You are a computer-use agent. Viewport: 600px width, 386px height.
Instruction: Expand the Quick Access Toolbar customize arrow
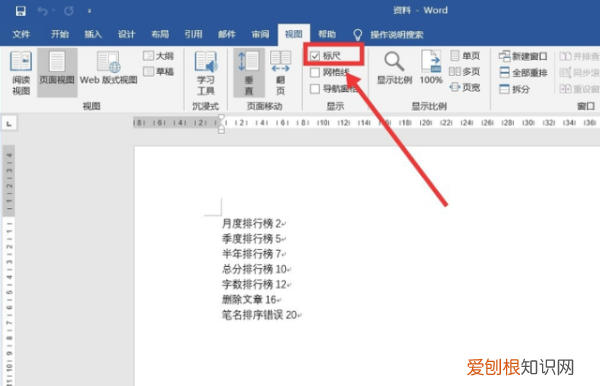tap(89, 11)
